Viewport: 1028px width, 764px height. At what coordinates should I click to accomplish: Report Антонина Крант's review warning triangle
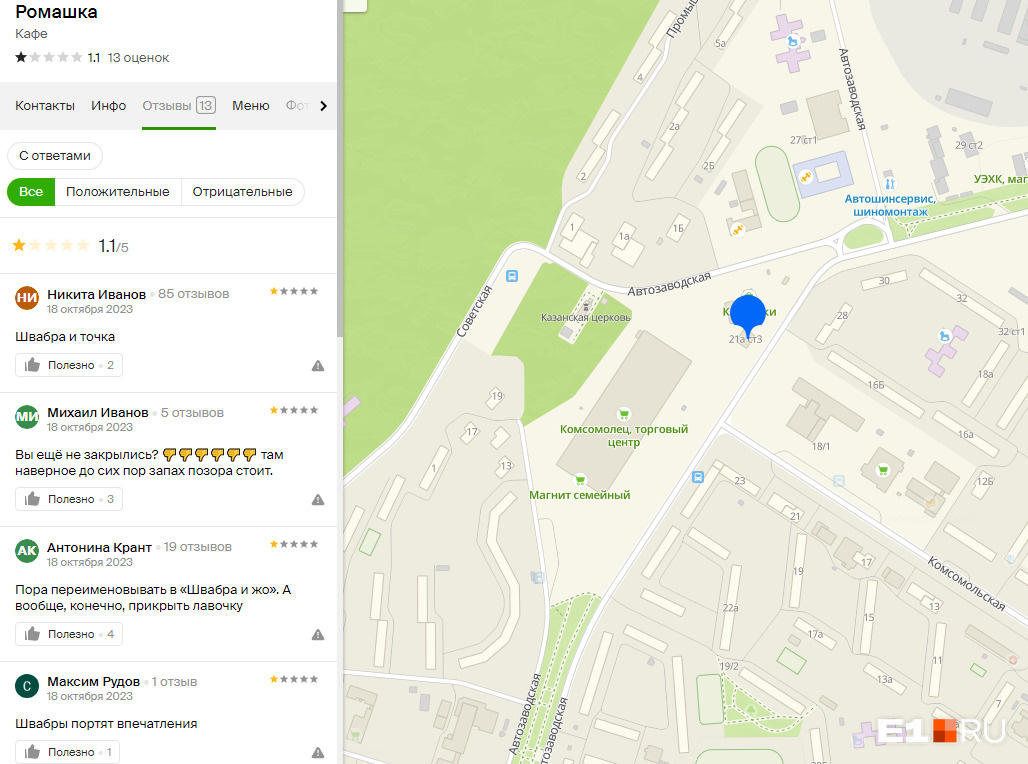point(318,635)
